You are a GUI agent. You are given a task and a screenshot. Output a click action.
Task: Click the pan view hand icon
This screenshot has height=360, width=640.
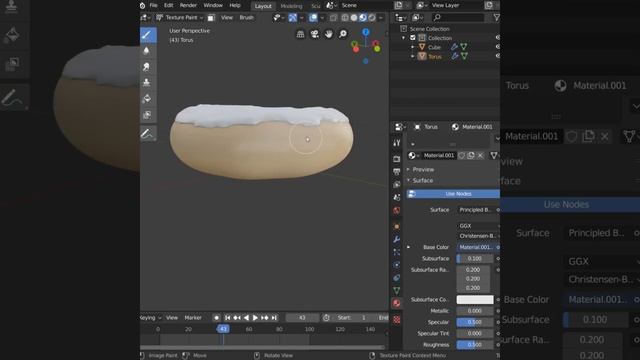point(329,34)
